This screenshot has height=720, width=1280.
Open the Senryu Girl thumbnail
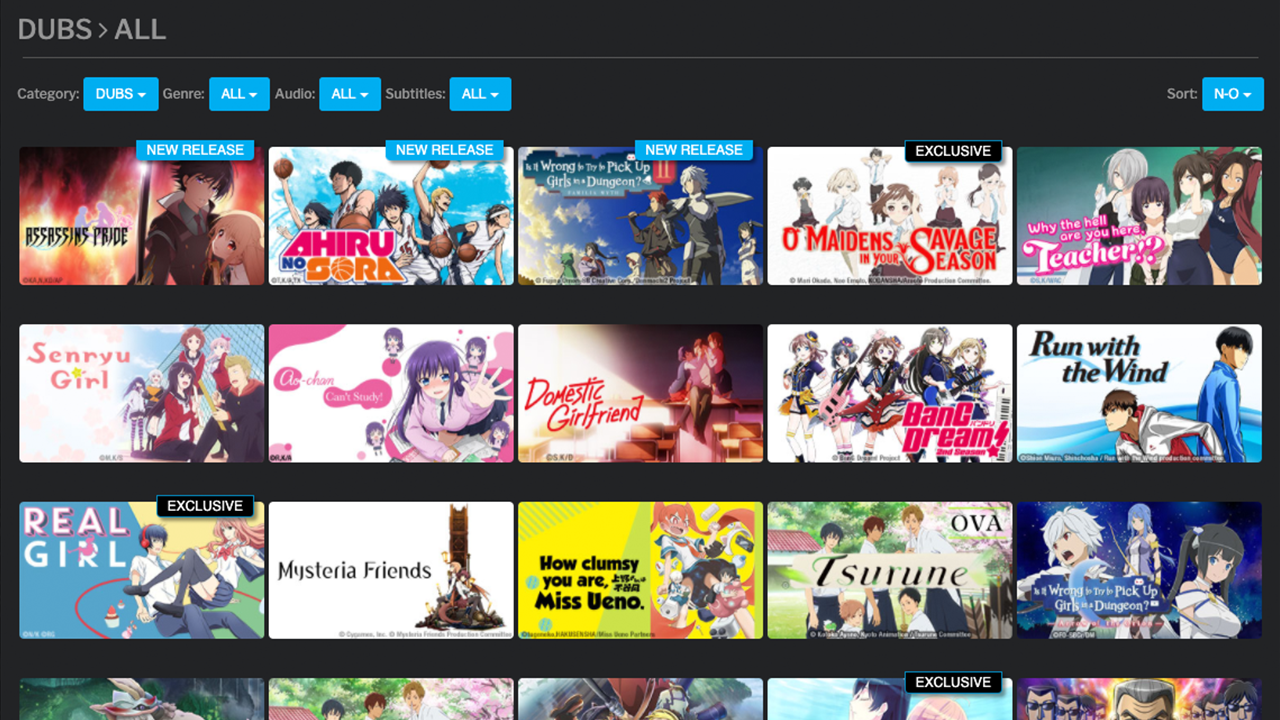click(142, 393)
